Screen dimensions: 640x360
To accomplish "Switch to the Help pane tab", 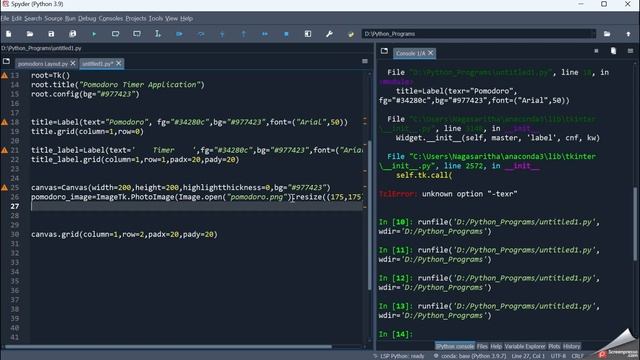I will 496,346.
